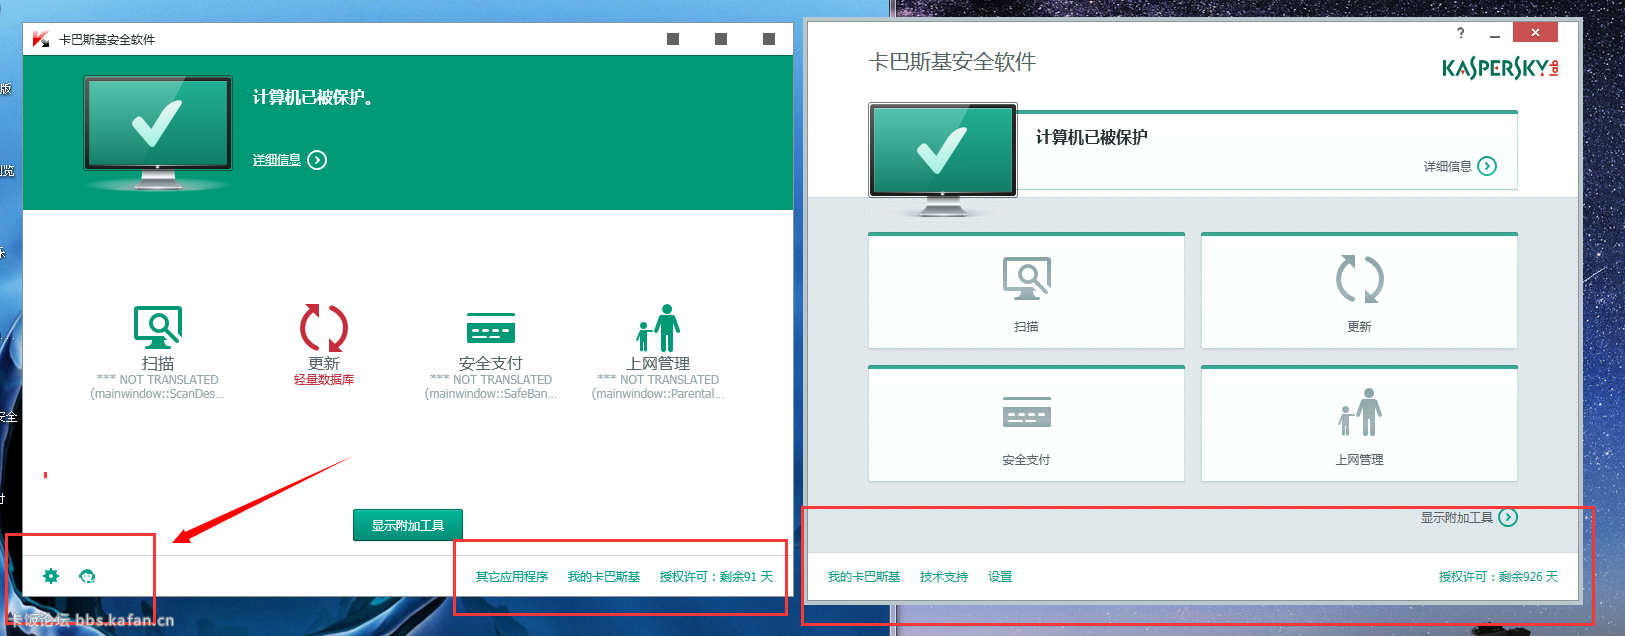This screenshot has width=1625, height=636.
Task: Click Kaspersky logo in left title bar
Action: 41,39
